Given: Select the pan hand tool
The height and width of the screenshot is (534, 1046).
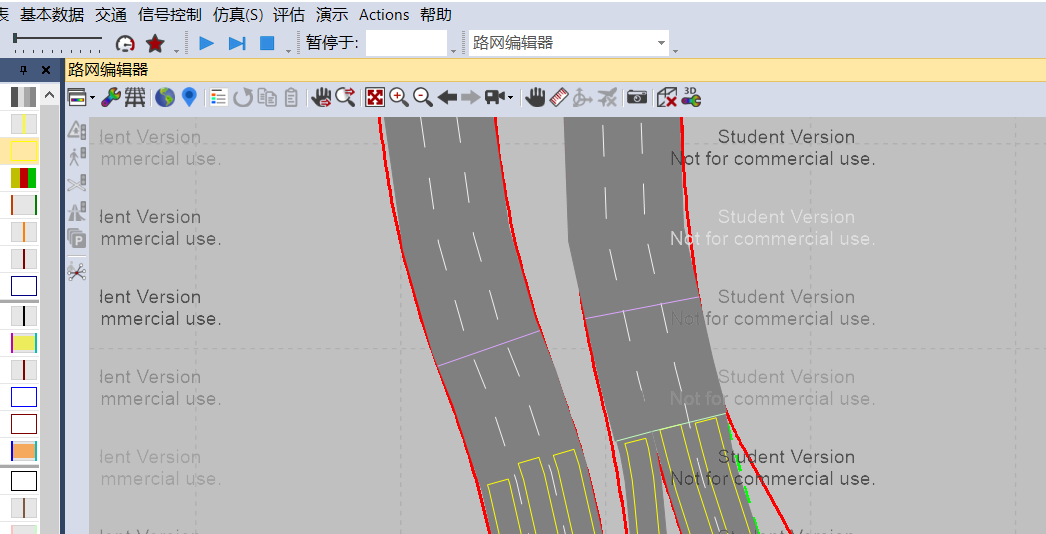Looking at the screenshot, I should coord(534,97).
